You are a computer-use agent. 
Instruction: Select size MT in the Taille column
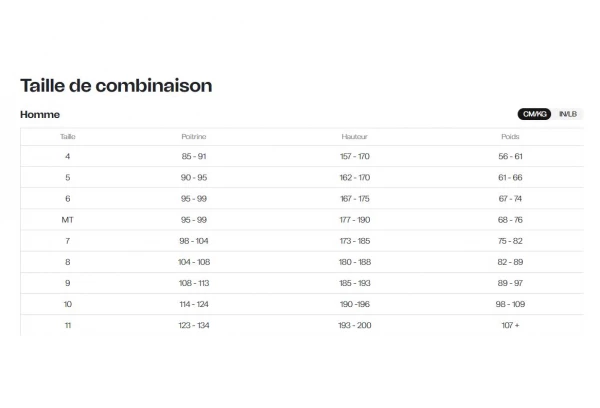pyautogui.click(x=67, y=220)
